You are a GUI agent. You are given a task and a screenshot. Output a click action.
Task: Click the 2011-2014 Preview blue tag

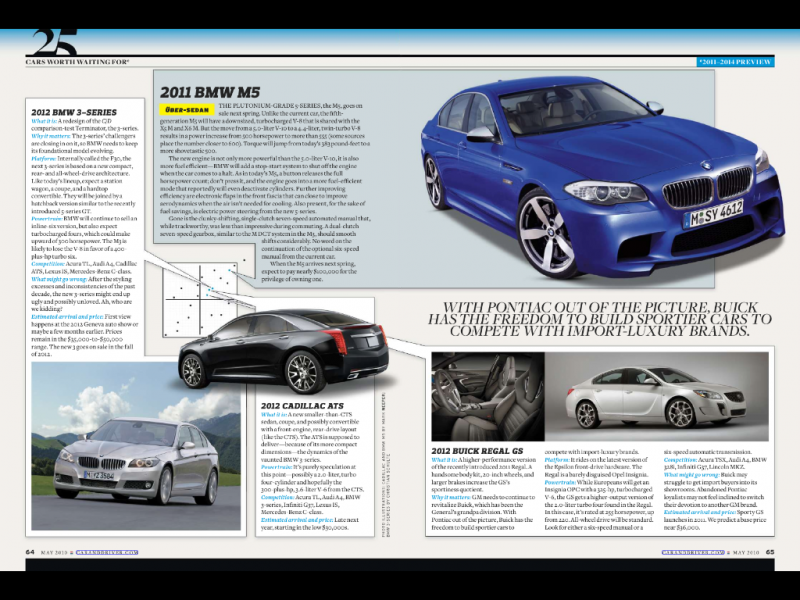point(735,62)
